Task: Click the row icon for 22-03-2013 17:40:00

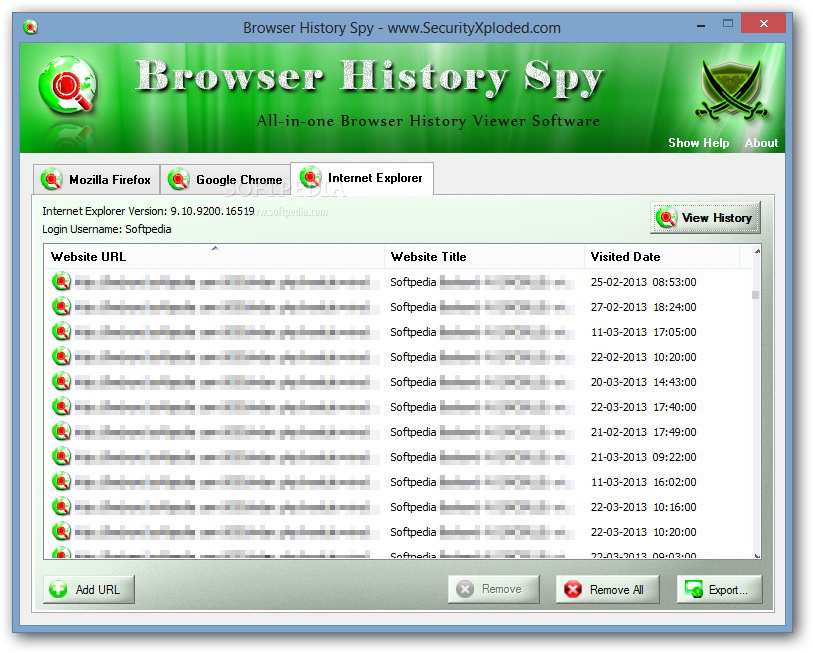Action: pyautogui.click(x=61, y=407)
